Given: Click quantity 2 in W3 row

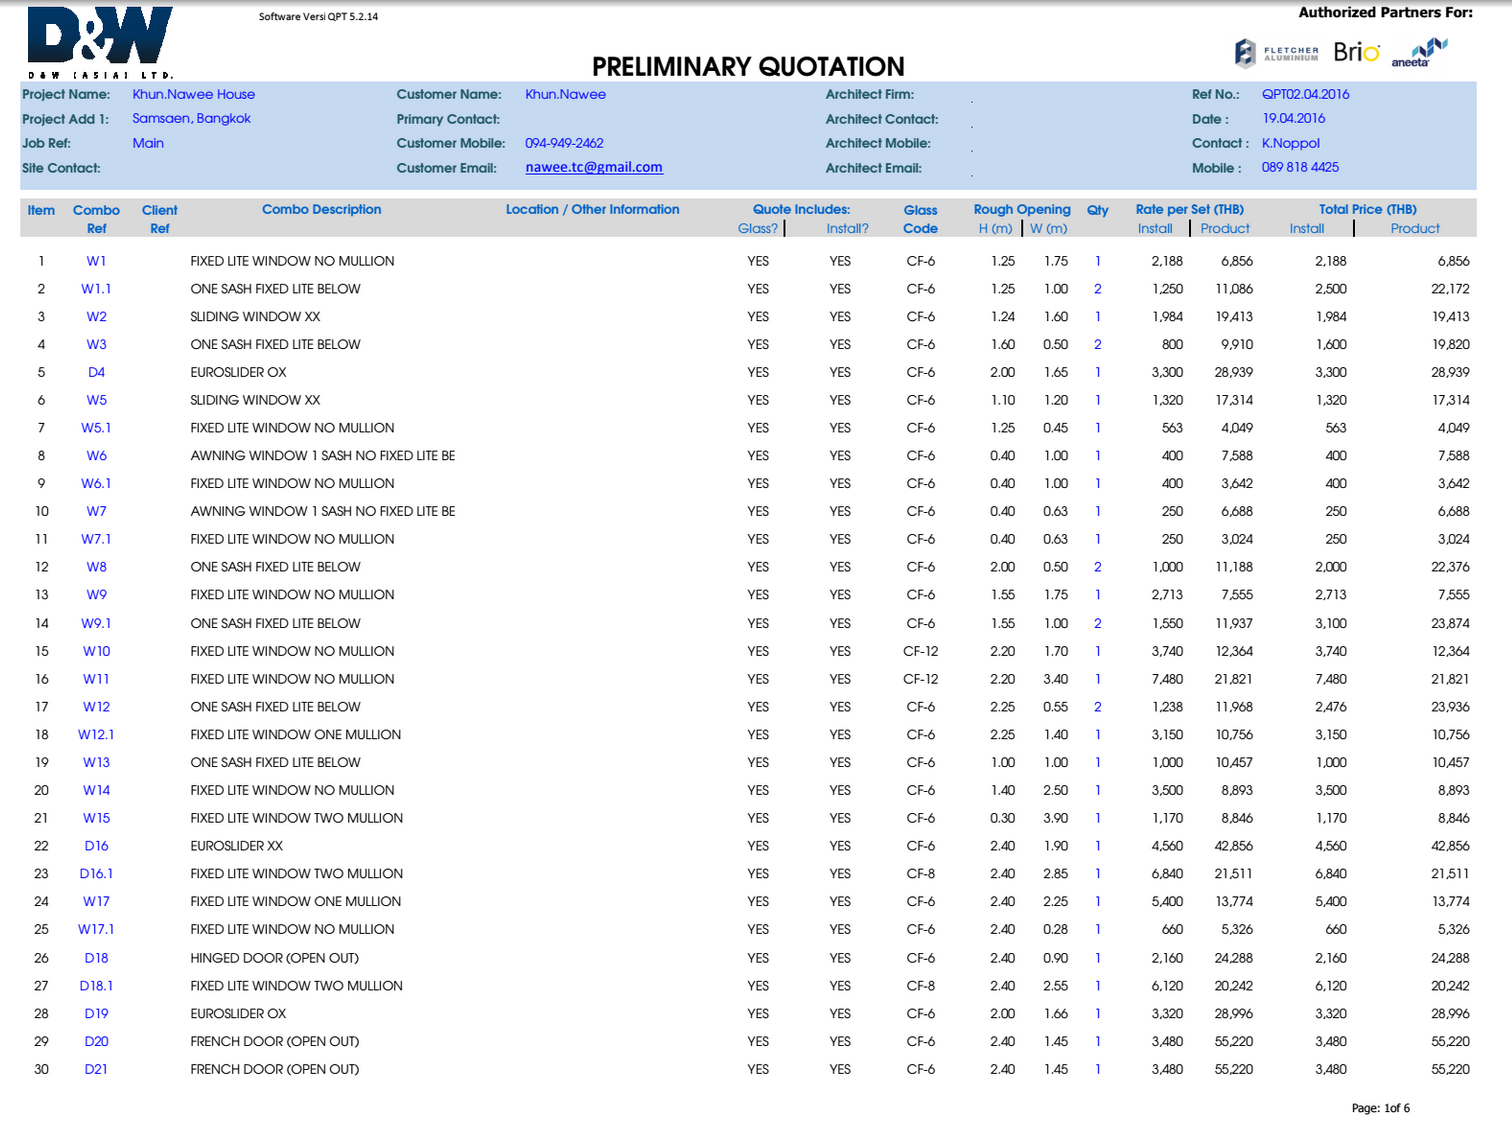Looking at the screenshot, I should pos(1098,344).
